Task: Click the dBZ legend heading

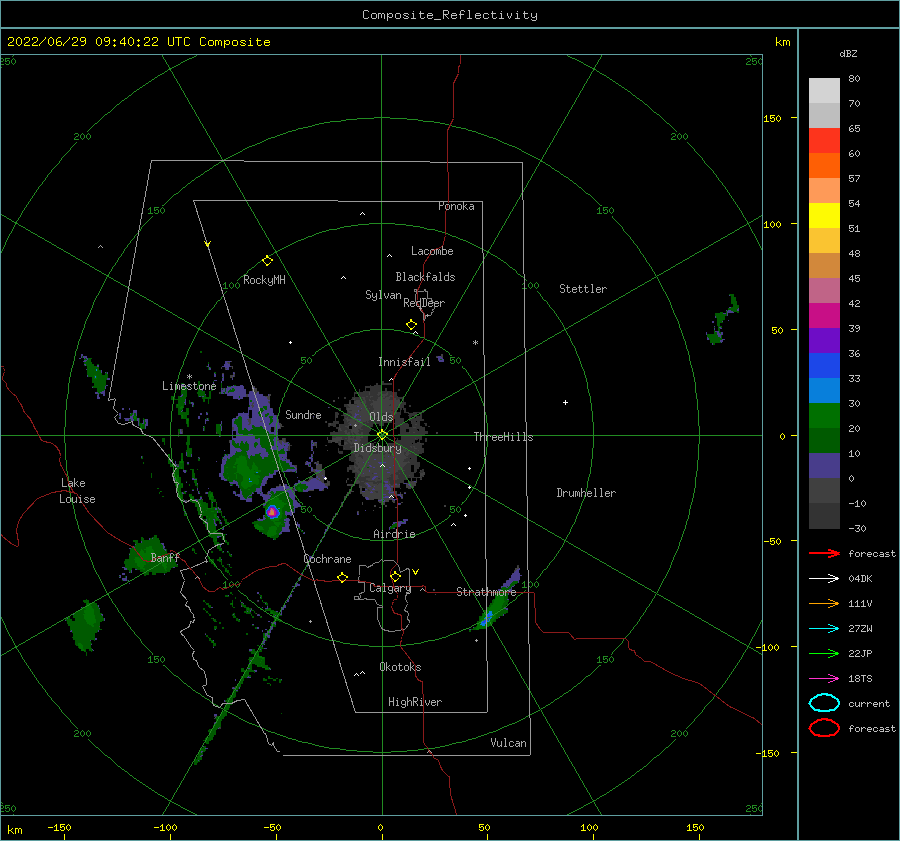Action: [x=848, y=53]
